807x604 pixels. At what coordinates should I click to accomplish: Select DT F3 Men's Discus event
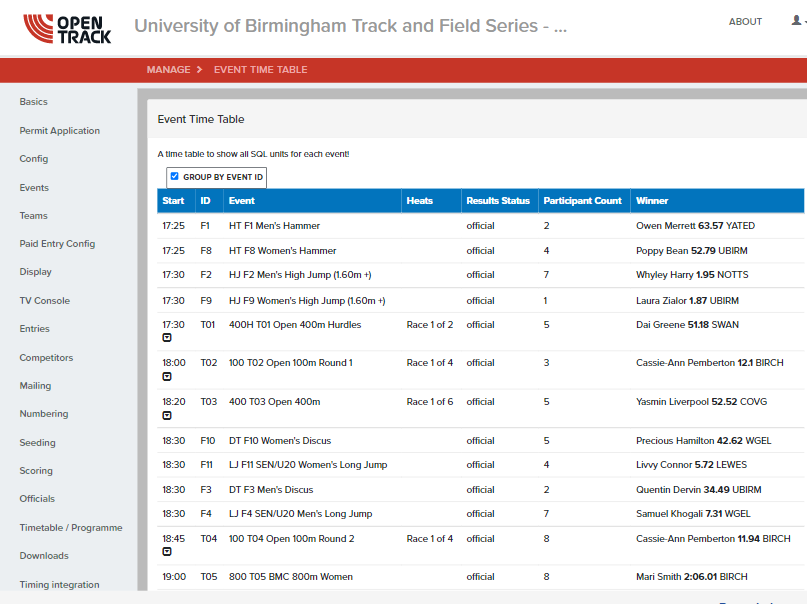[x=271, y=490]
